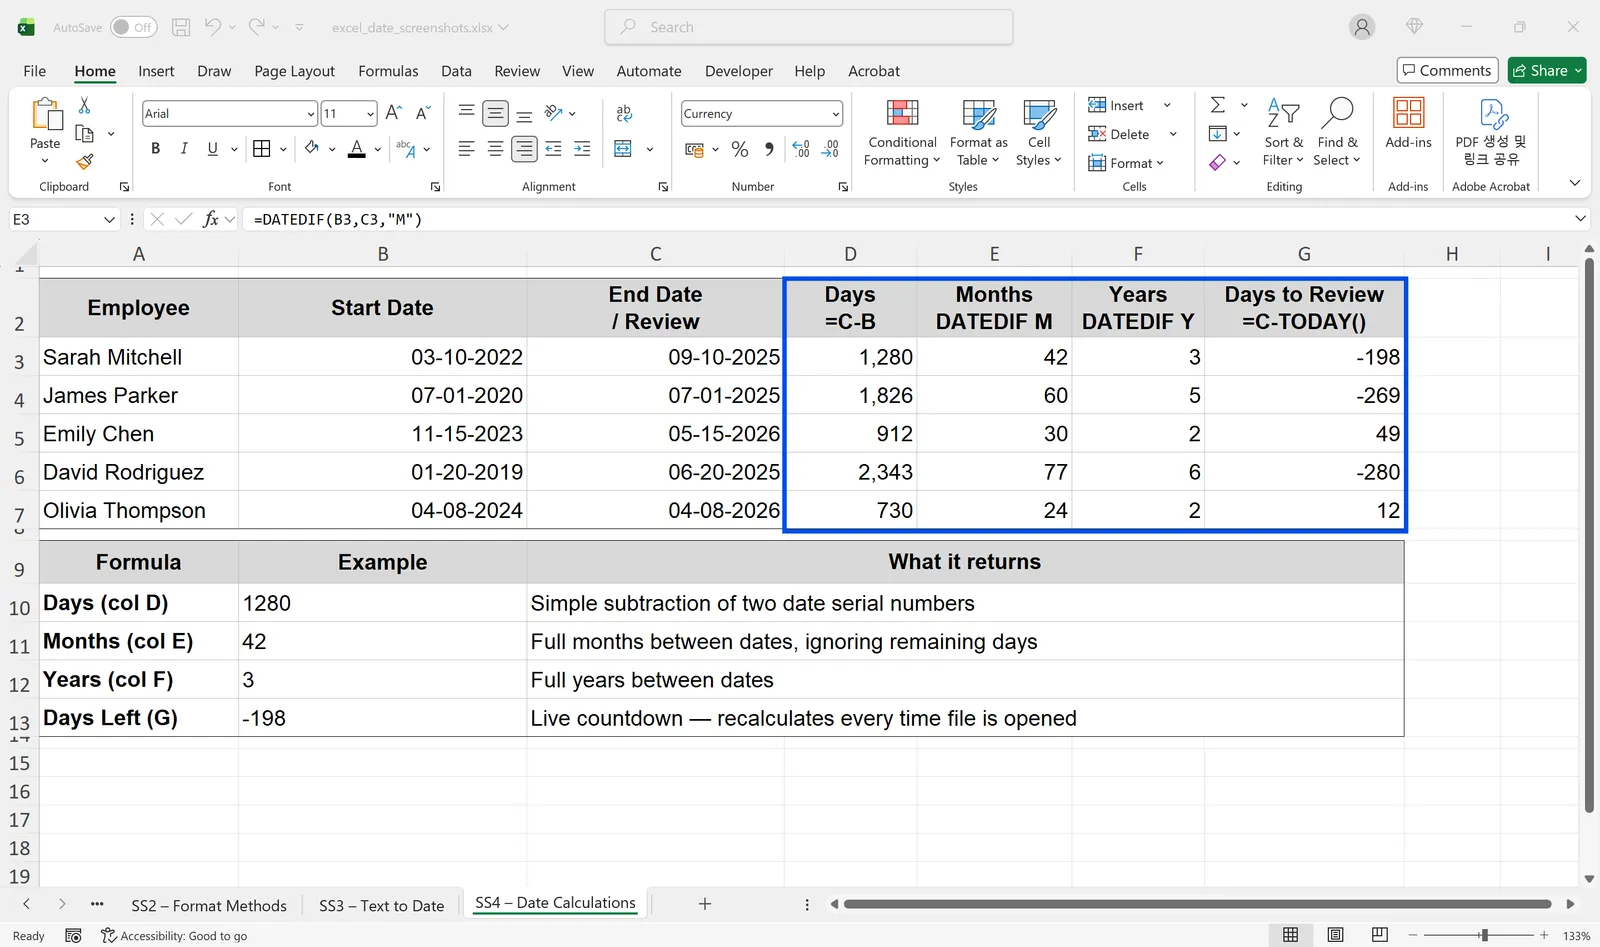Click the Merge & Center icon
Image resolution: width=1600 pixels, height=947 pixels.
pyautogui.click(x=623, y=149)
